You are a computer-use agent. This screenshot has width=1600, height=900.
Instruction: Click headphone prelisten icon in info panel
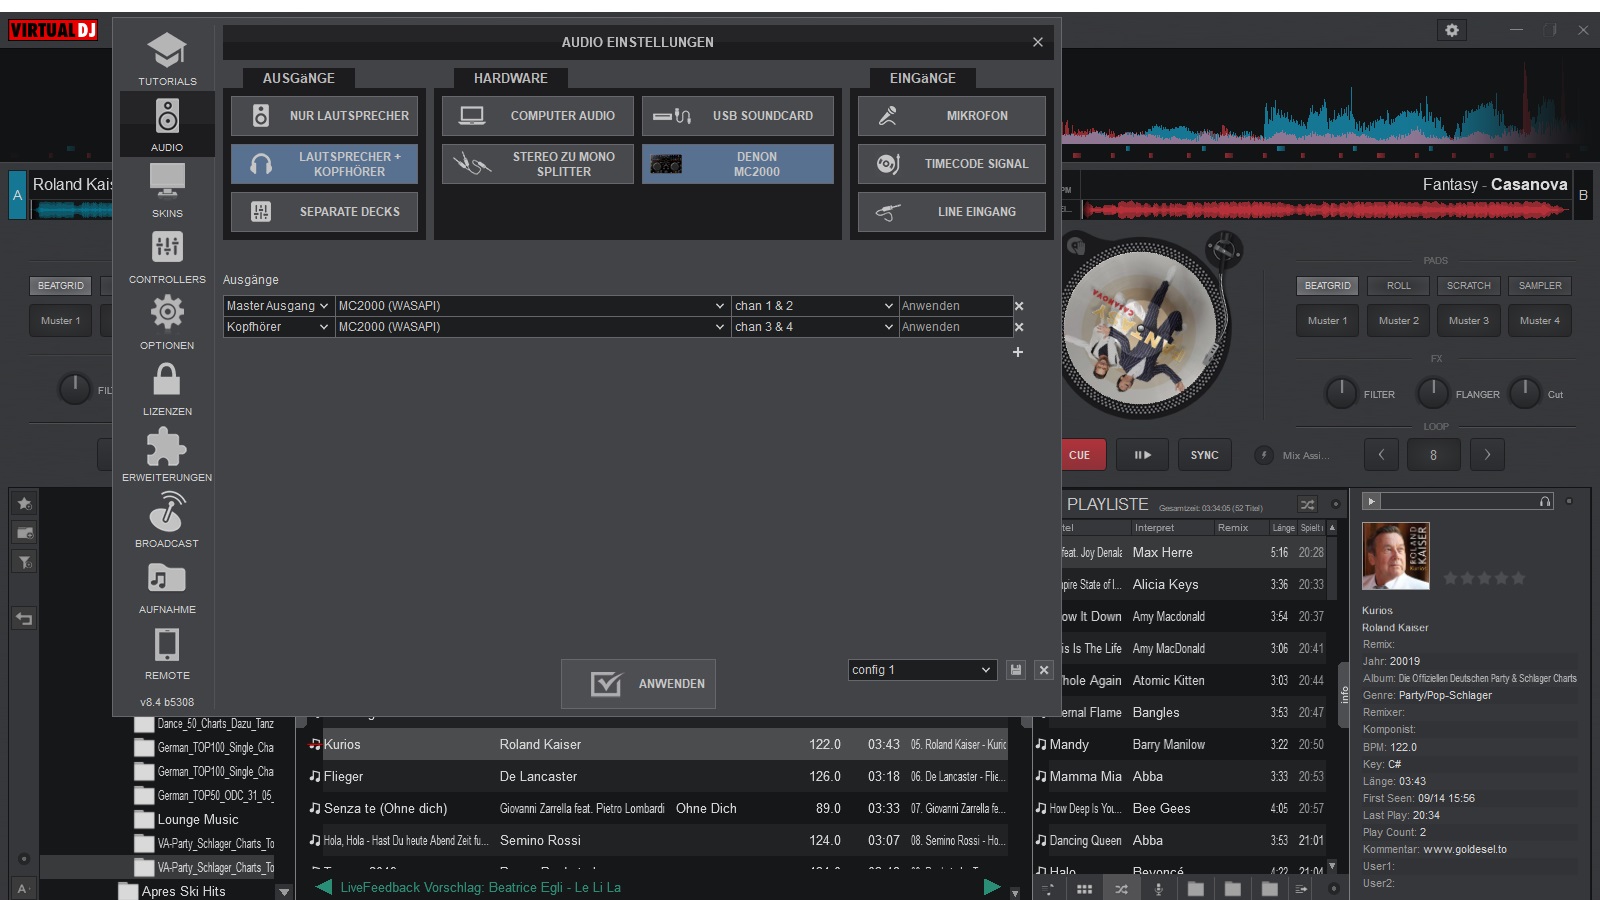[1545, 501]
